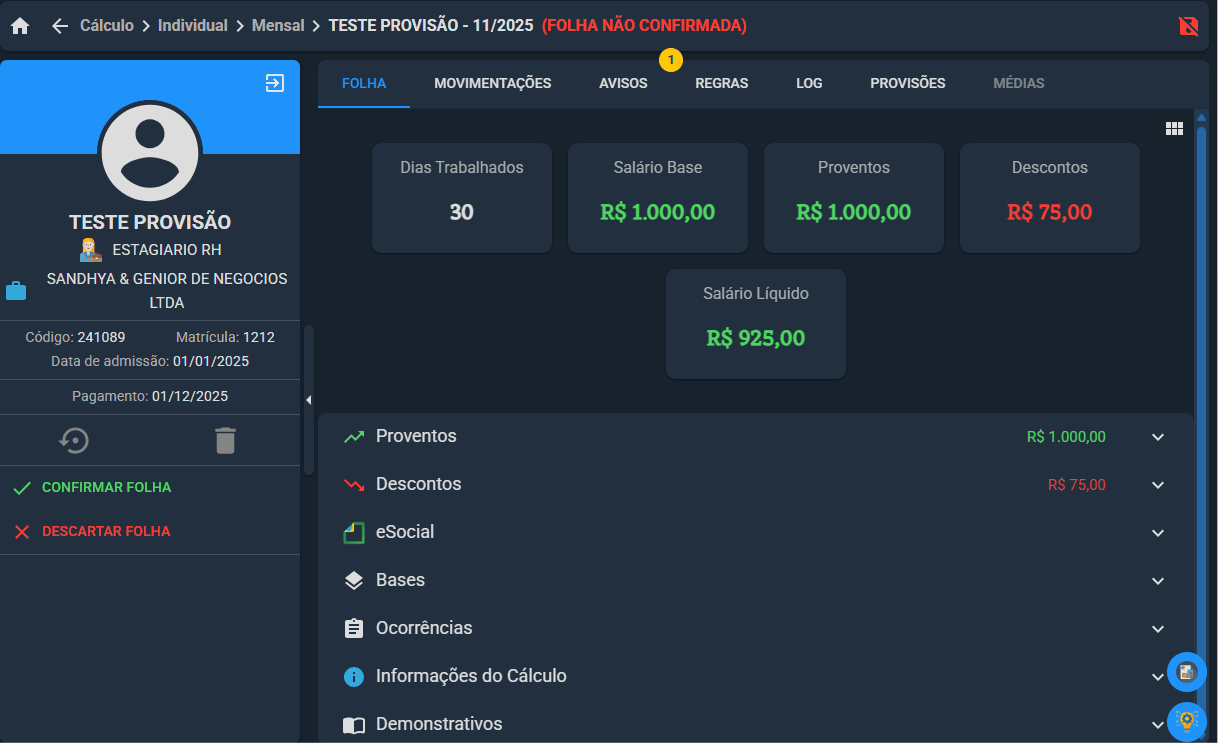Click Mensal in the breadcrumb
Screen dimensions: 1218x743
278,26
